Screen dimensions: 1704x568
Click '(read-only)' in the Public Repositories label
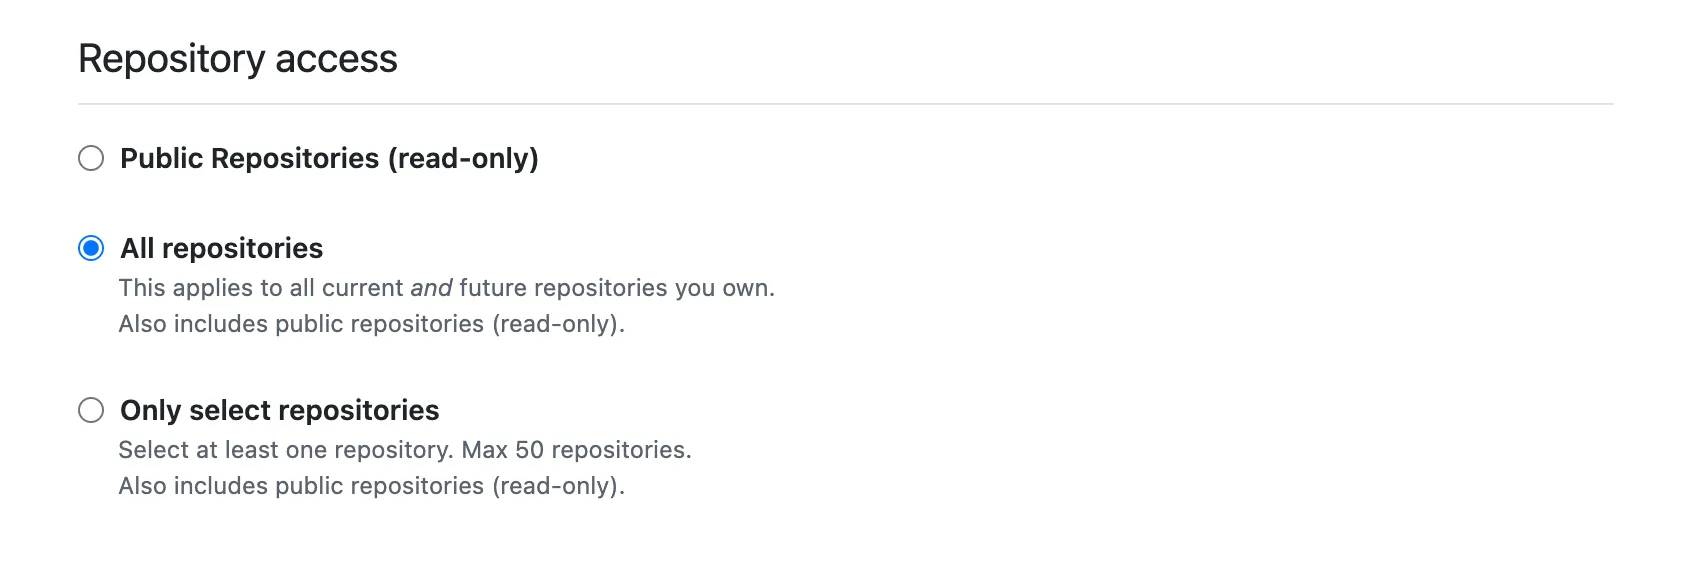tap(463, 158)
